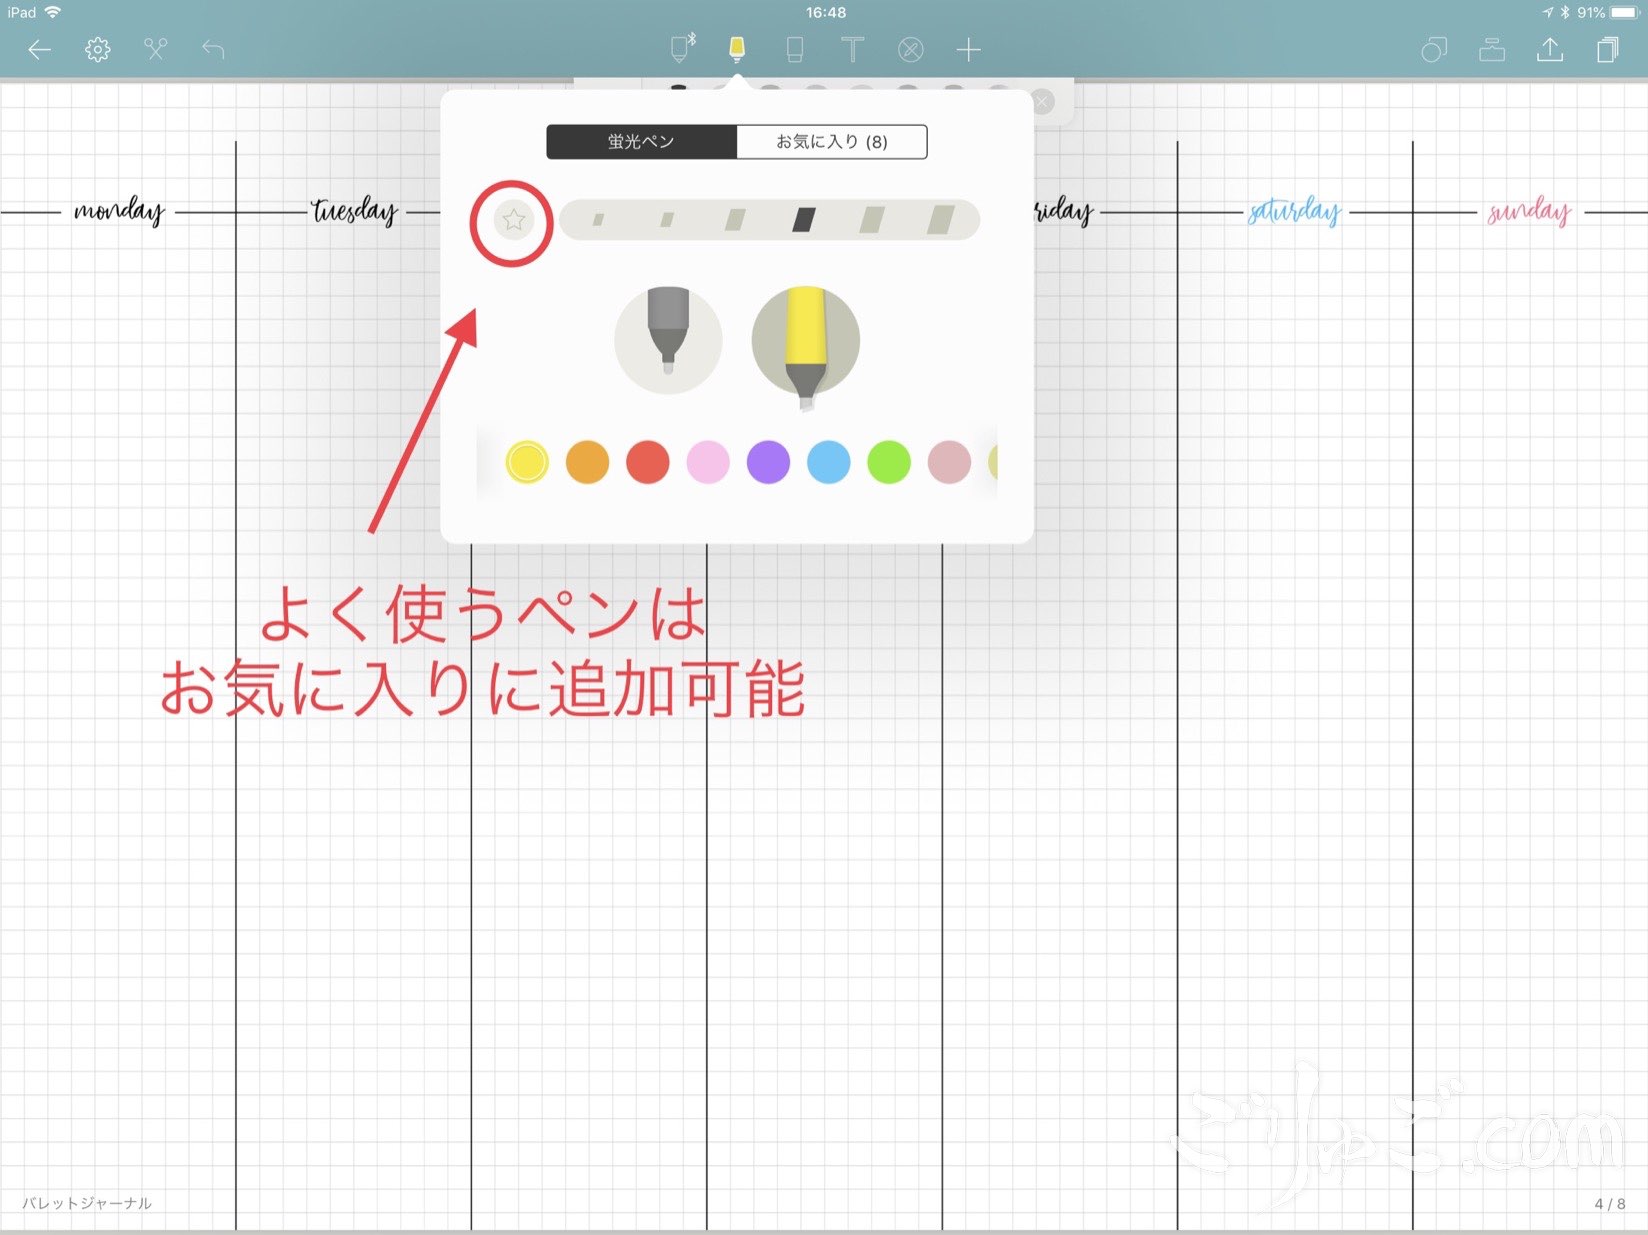Pick the light blue color swatch
The image size is (1648, 1235).
[828, 462]
